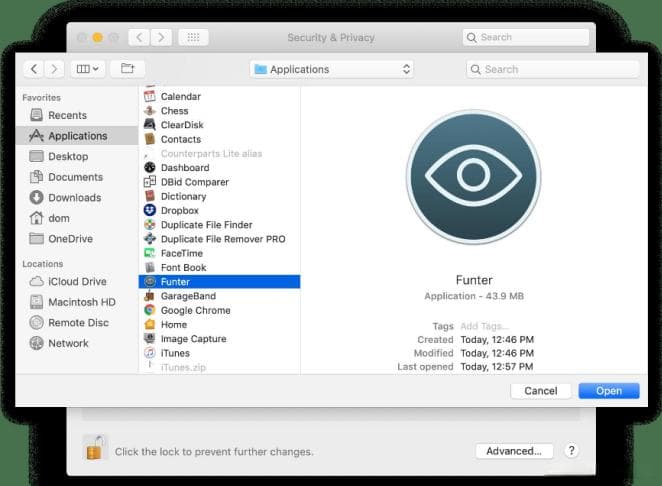Open the dom home folder
The width and height of the screenshot is (662, 486).
click(x=77, y=218)
